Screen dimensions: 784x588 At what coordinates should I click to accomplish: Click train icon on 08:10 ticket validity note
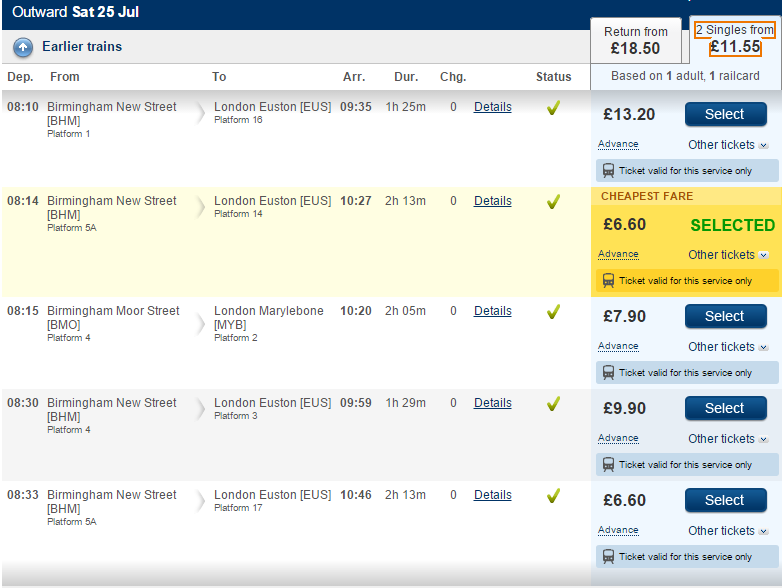(608, 170)
